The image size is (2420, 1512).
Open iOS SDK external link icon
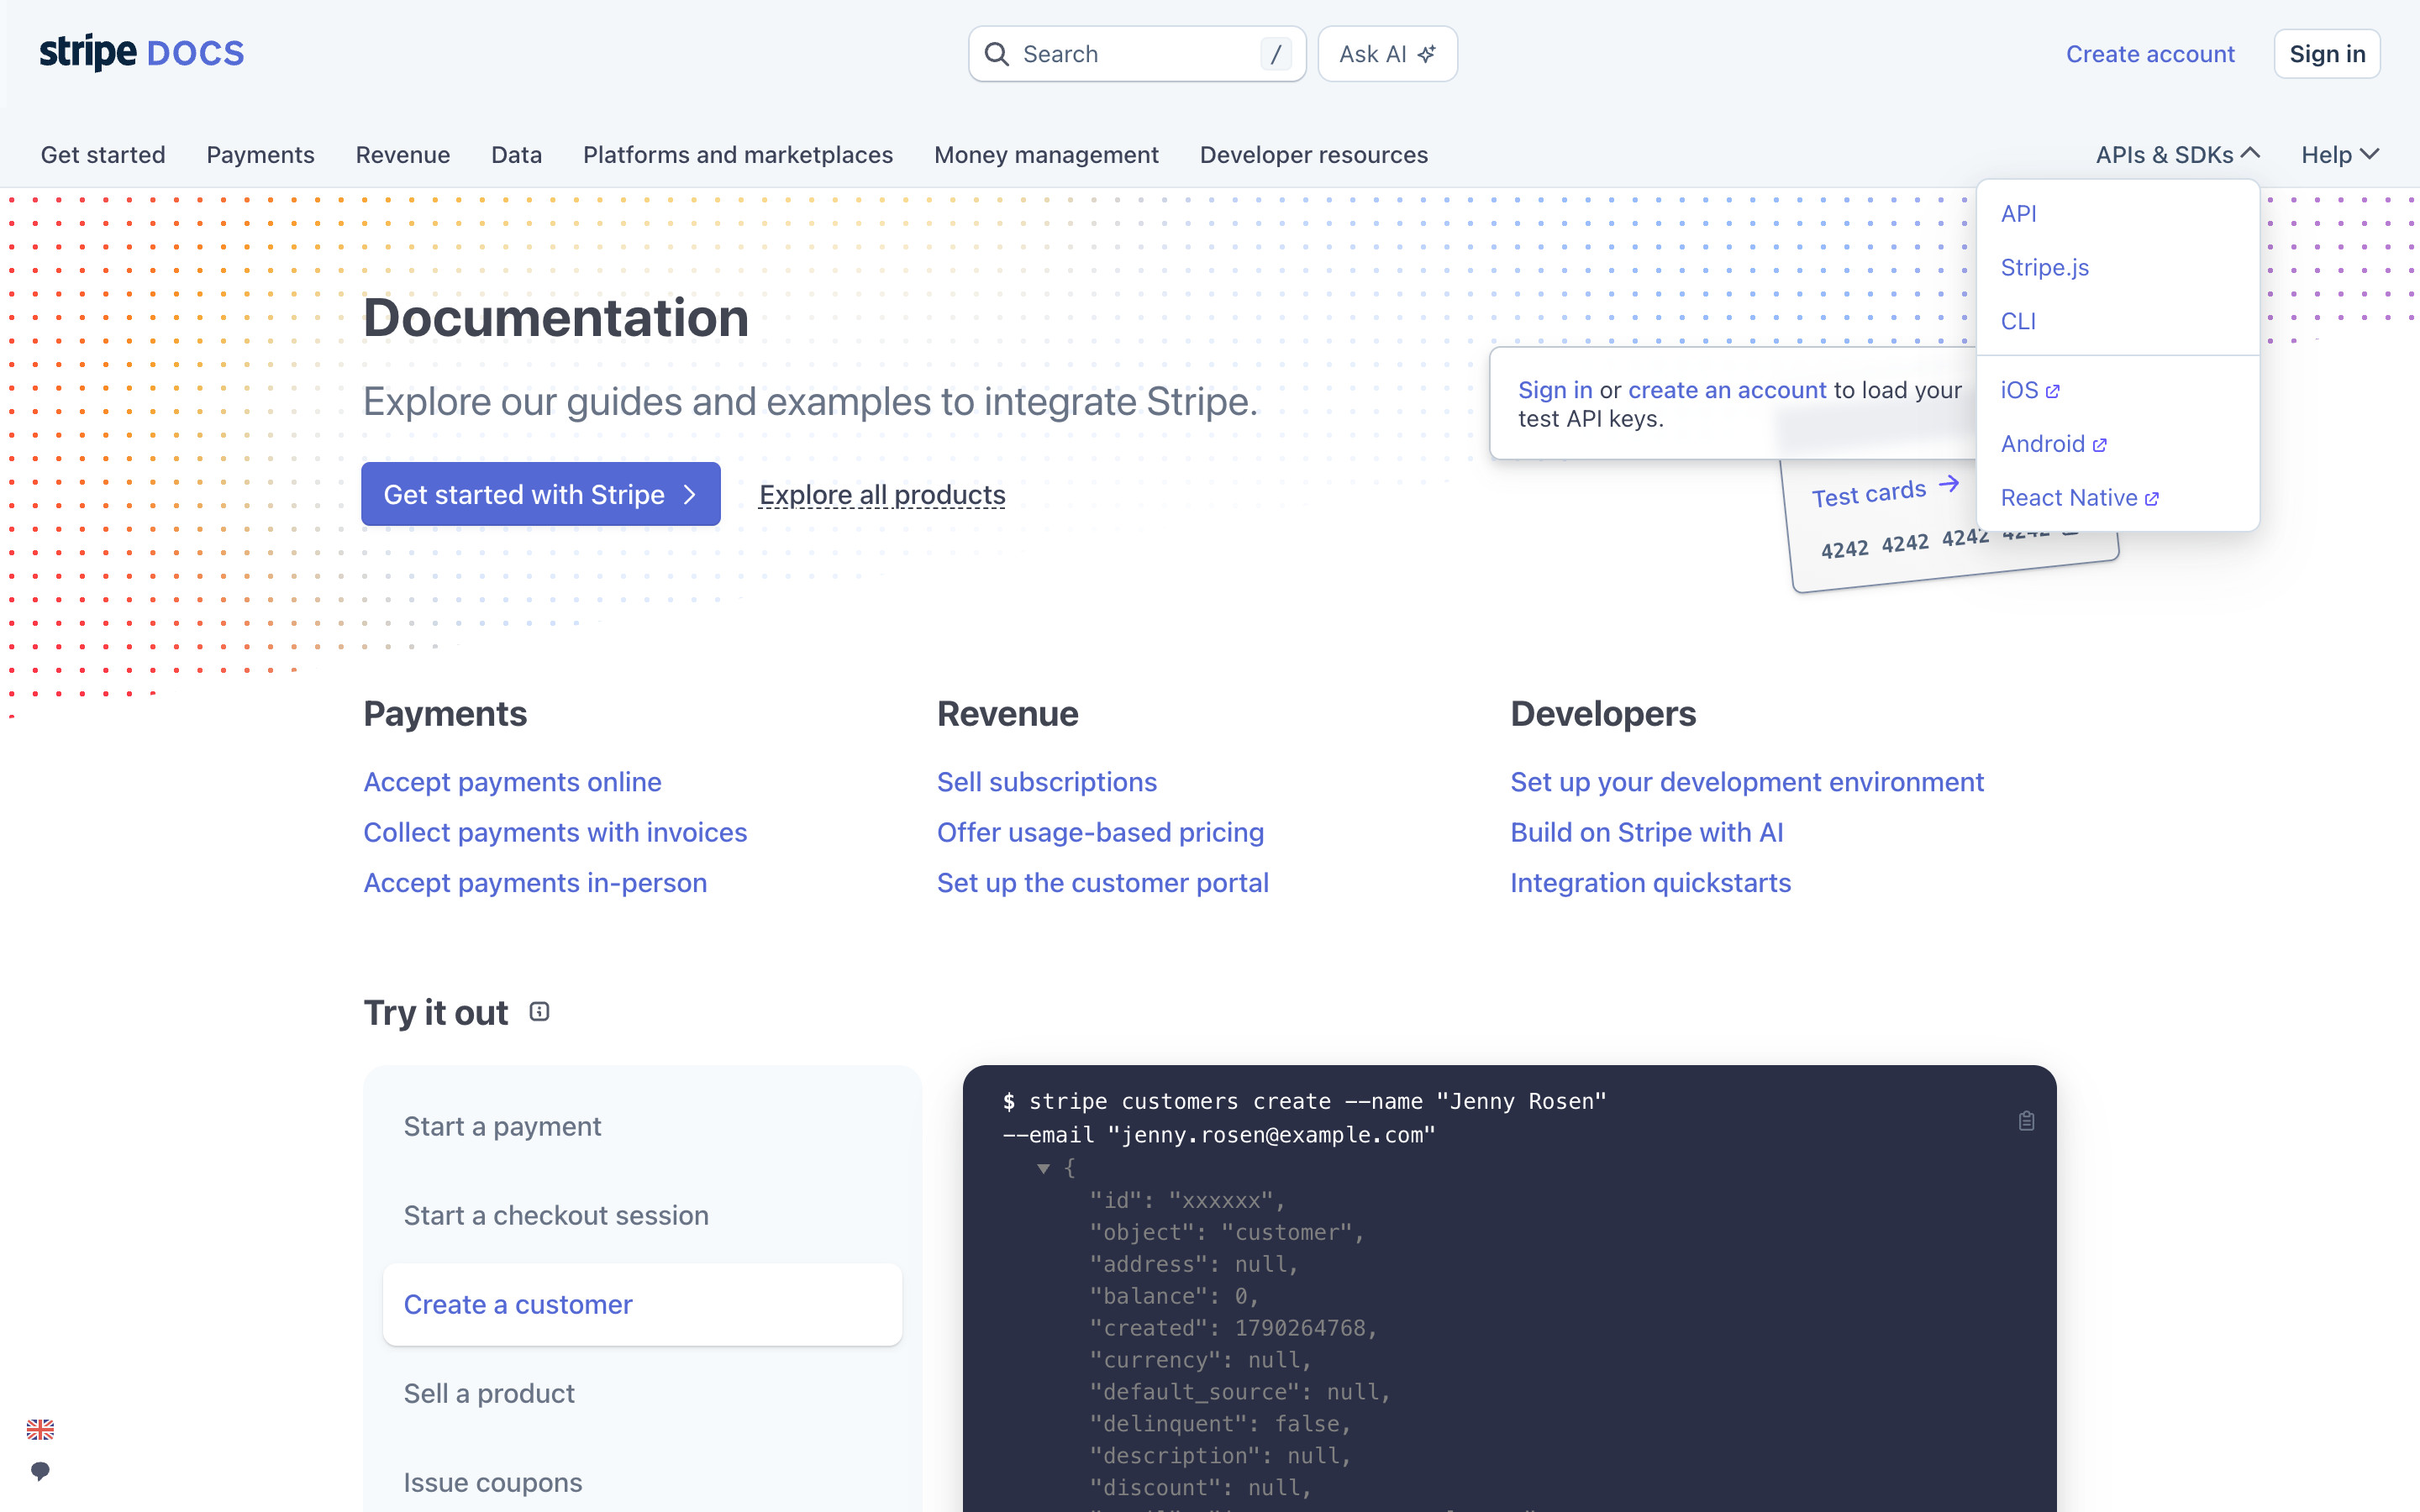coord(2053,391)
